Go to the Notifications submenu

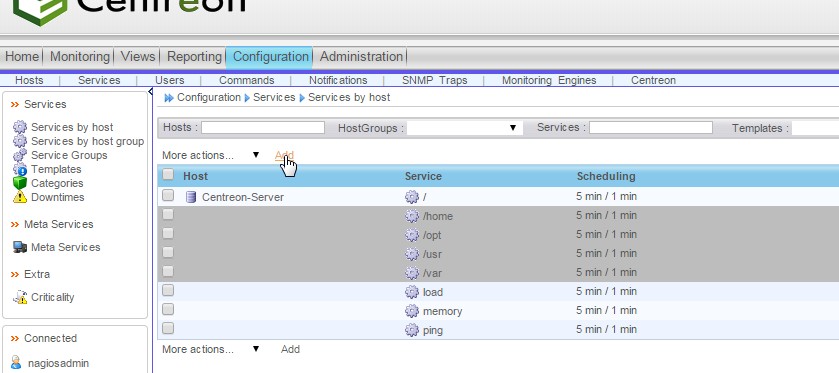tap(338, 80)
